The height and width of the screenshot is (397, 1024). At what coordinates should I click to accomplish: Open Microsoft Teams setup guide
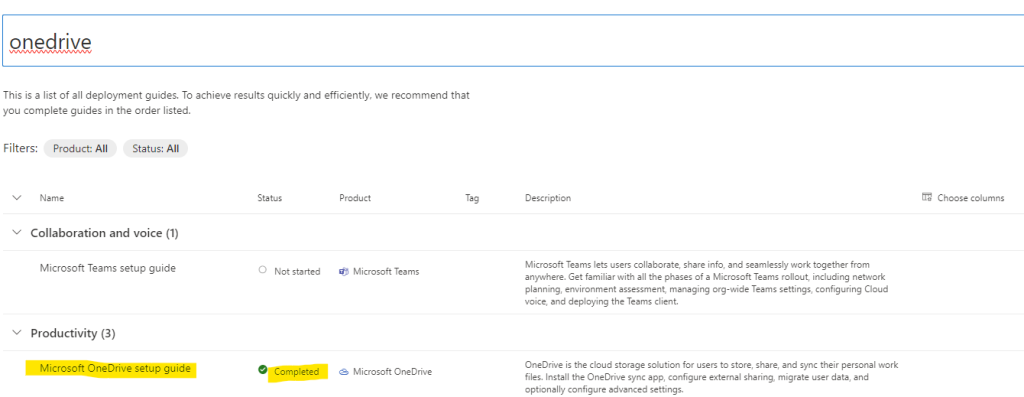click(x=108, y=268)
